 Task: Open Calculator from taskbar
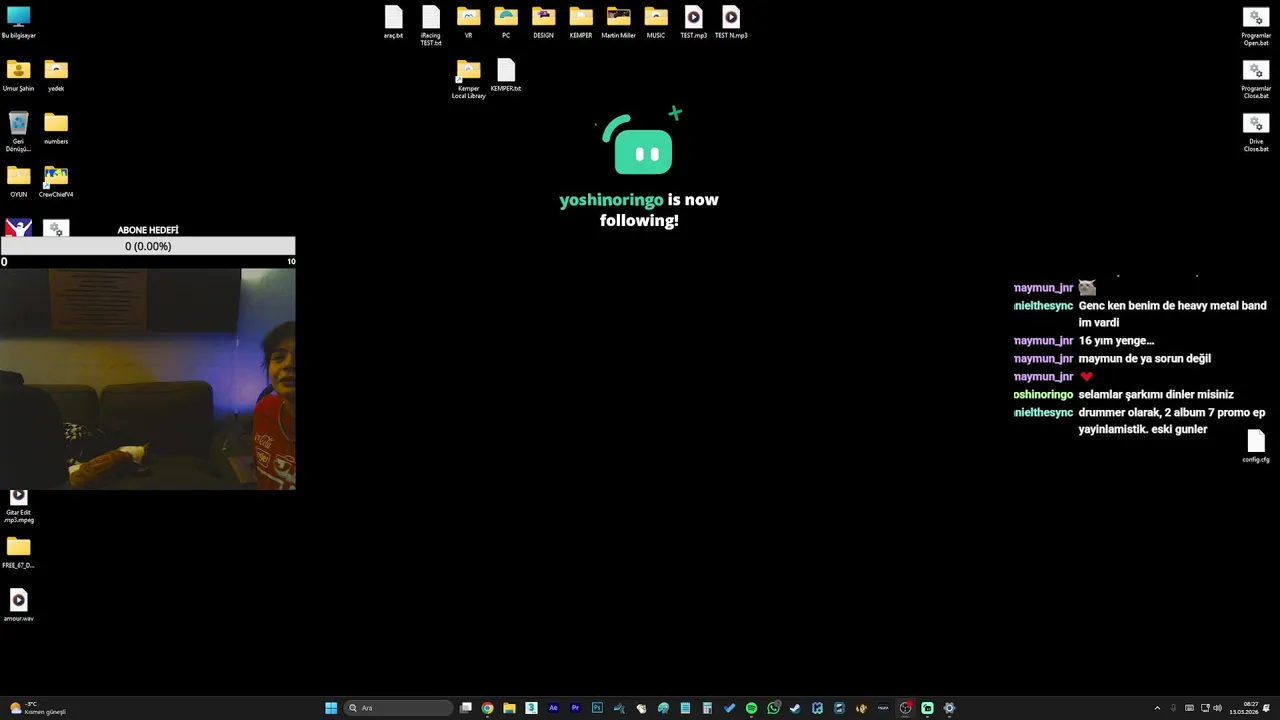[707, 708]
